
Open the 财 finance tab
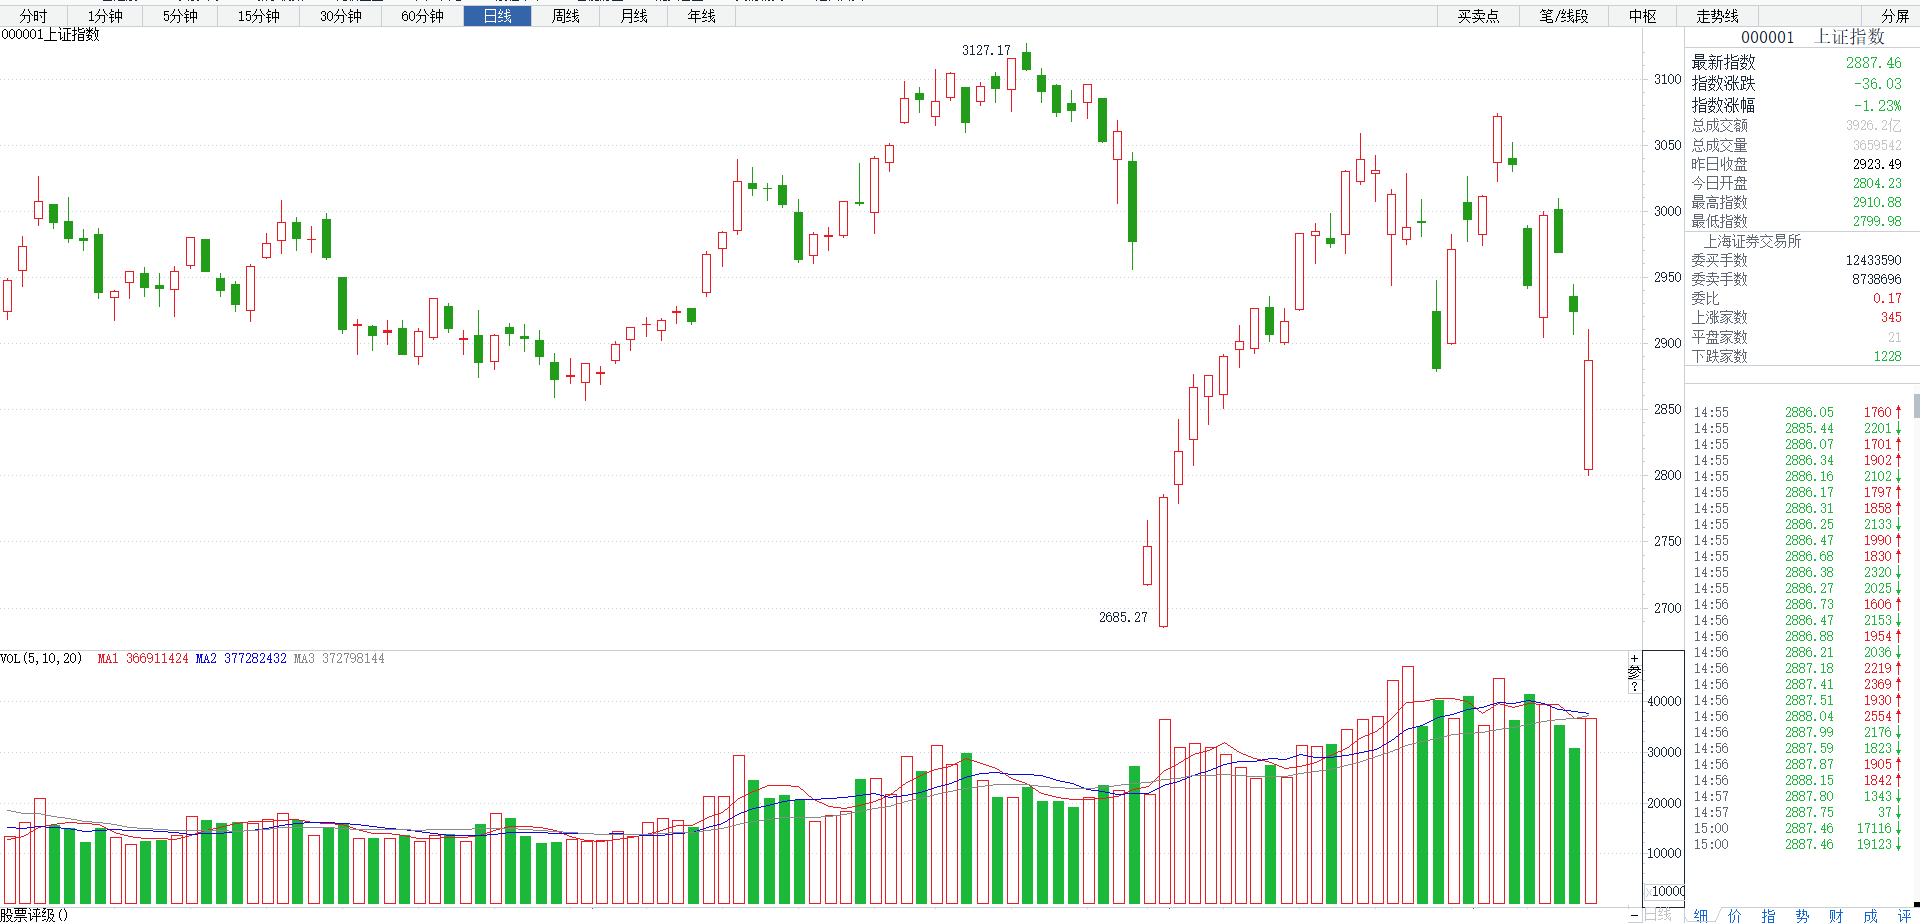(1836, 915)
